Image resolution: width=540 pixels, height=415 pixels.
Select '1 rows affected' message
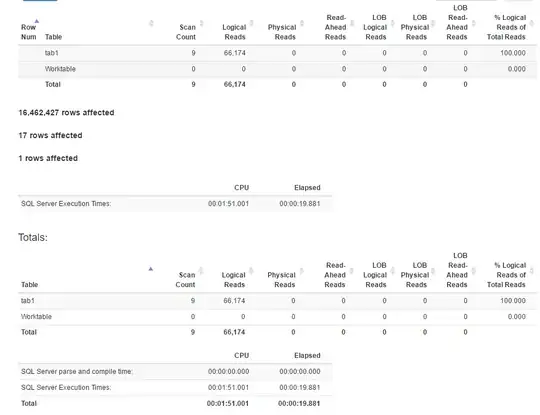[48, 158]
